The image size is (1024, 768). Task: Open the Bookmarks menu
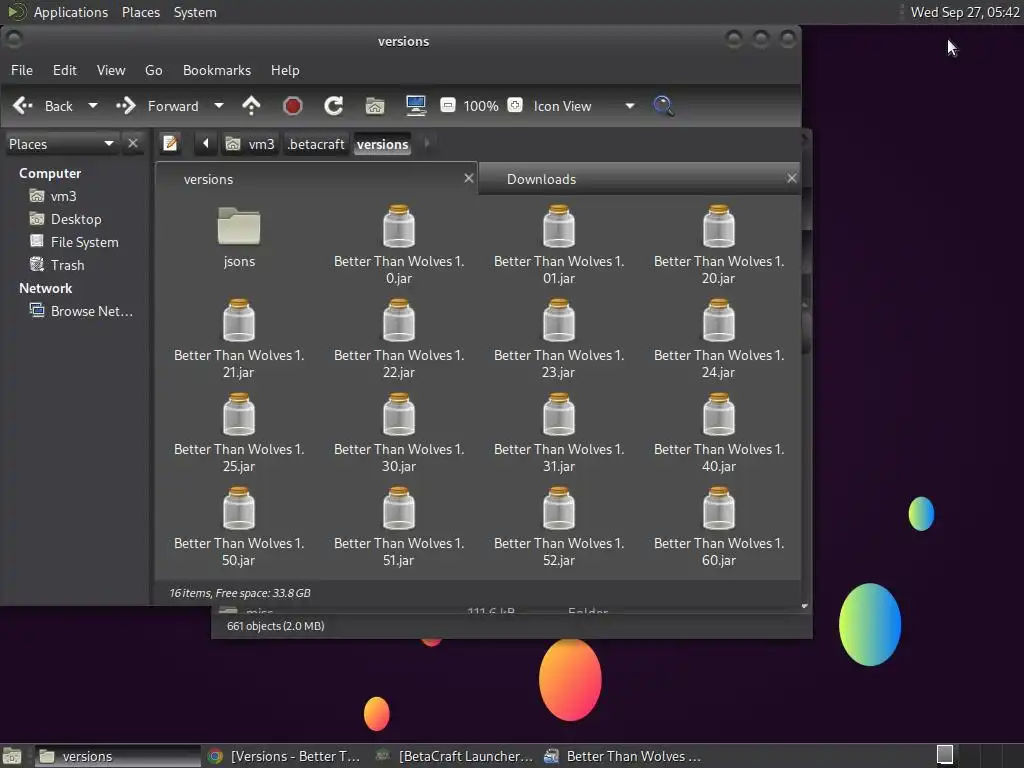point(217,70)
